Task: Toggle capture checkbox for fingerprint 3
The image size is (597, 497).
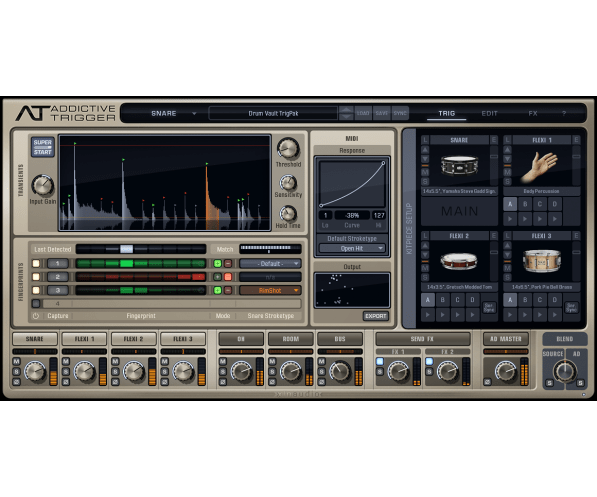Action: click(x=36, y=290)
